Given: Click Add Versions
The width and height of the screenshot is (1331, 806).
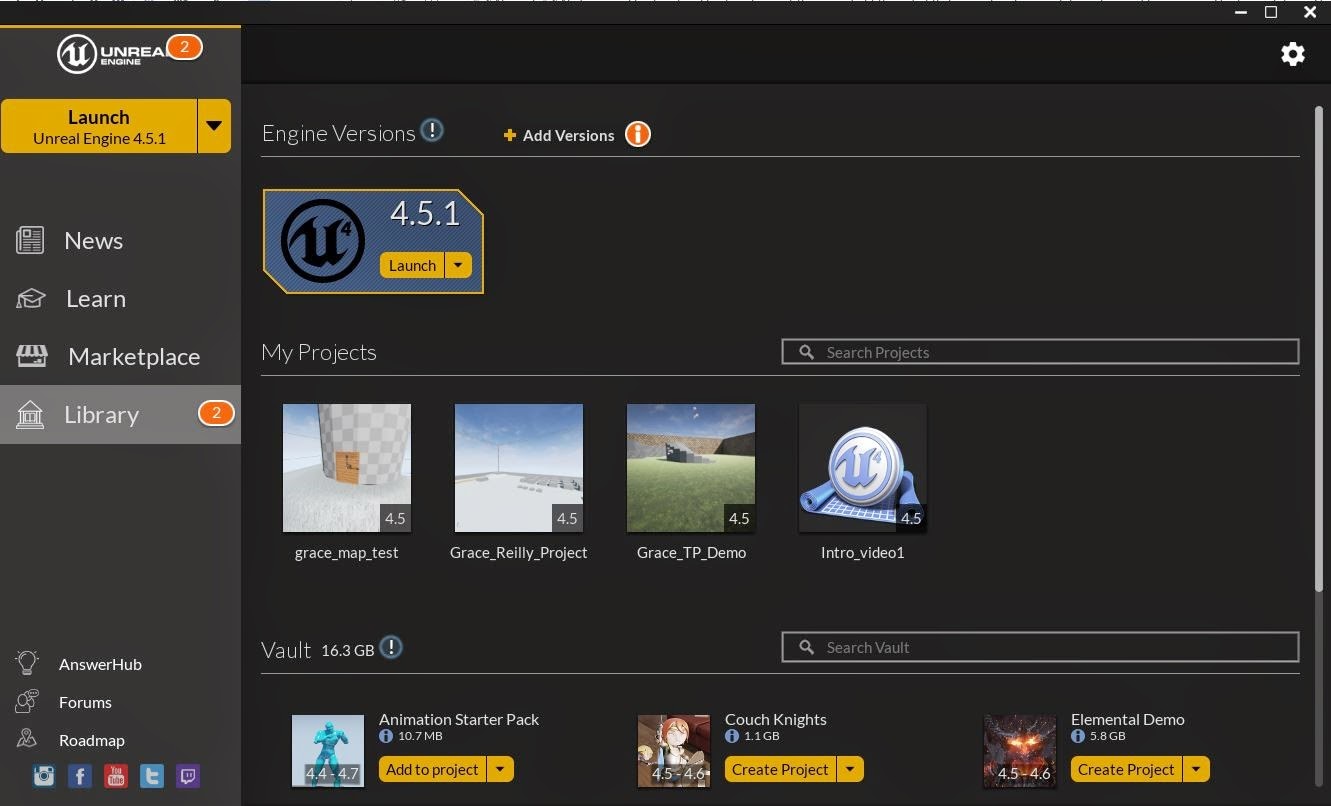Looking at the screenshot, I should tap(559, 135).
